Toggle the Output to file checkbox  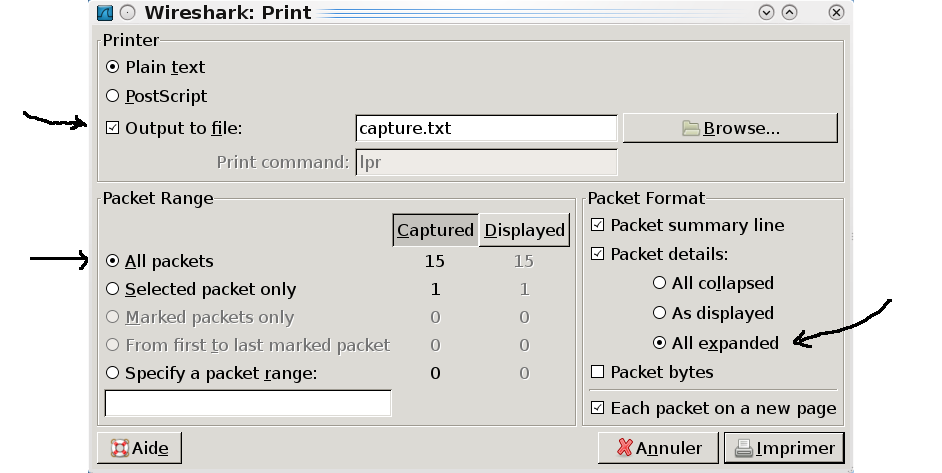[x=112, y=127]
